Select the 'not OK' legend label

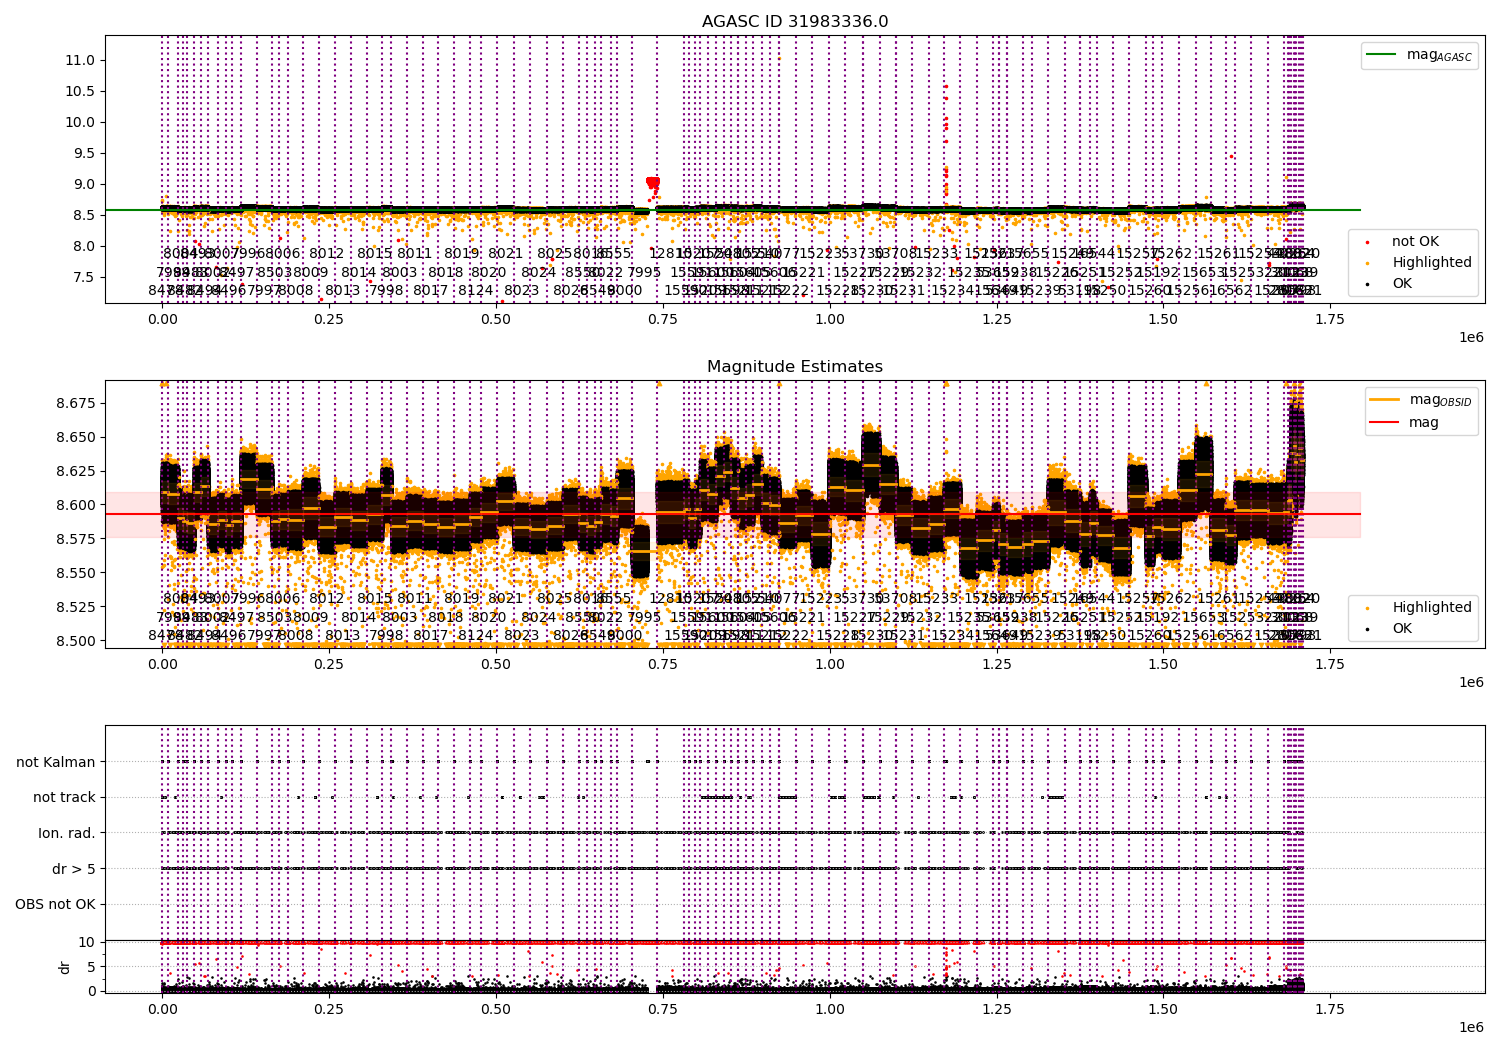tap(1416, 241)
